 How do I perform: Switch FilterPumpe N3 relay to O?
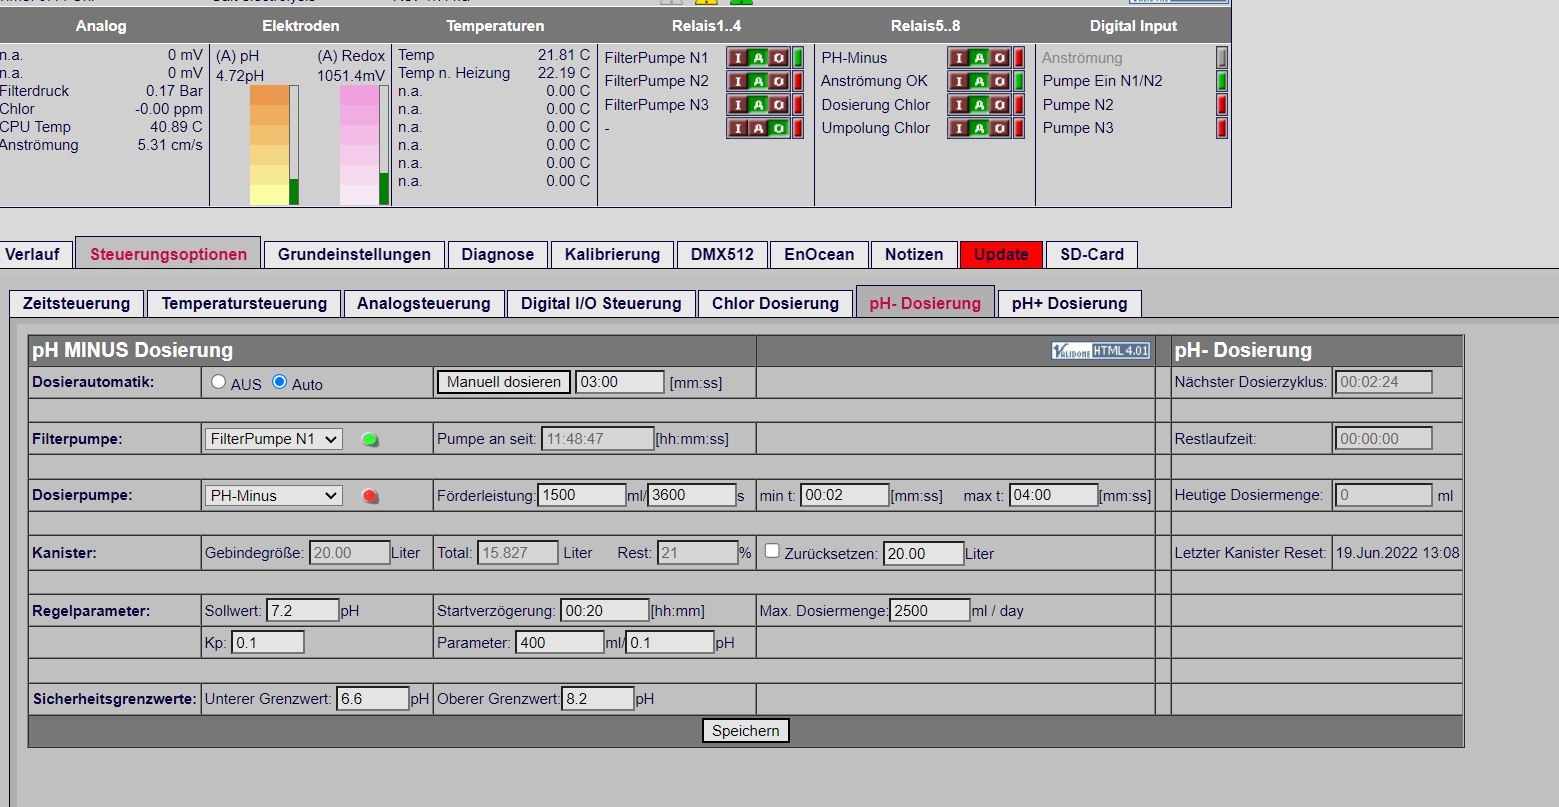(779, 105)
